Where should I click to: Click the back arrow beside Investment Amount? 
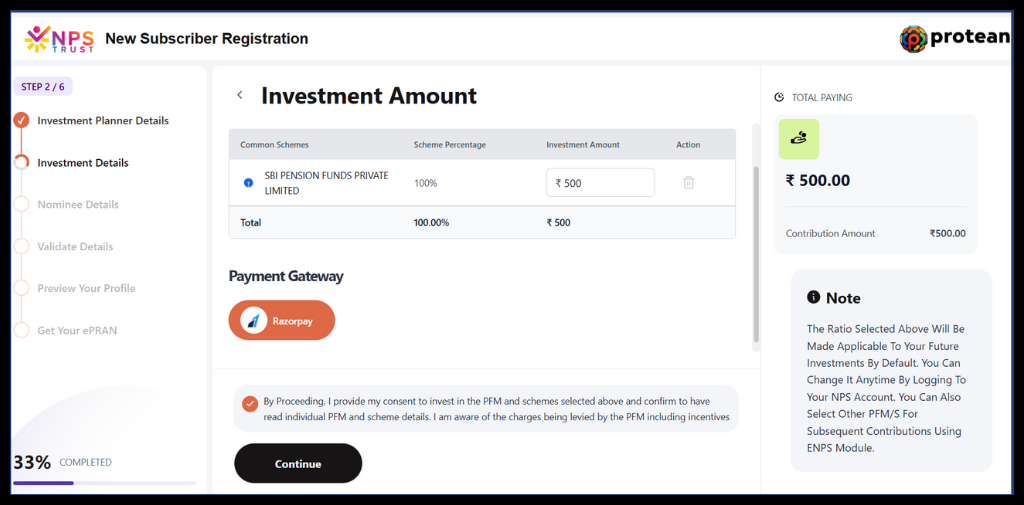[x=240, y=96]
